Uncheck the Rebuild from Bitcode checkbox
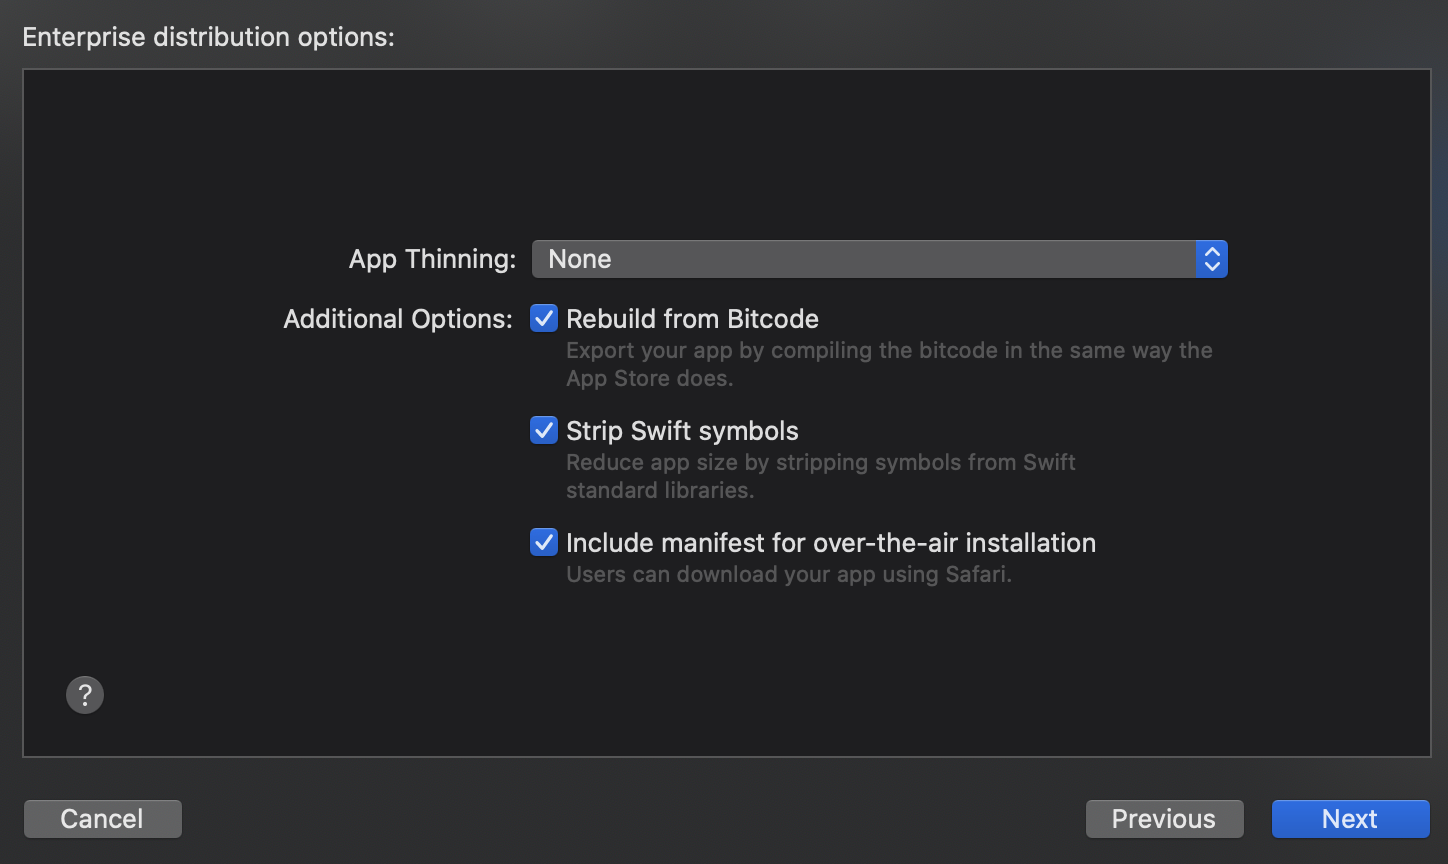Image resolution: width=1448 pixels, height=864 pixels. coord(544,319)
